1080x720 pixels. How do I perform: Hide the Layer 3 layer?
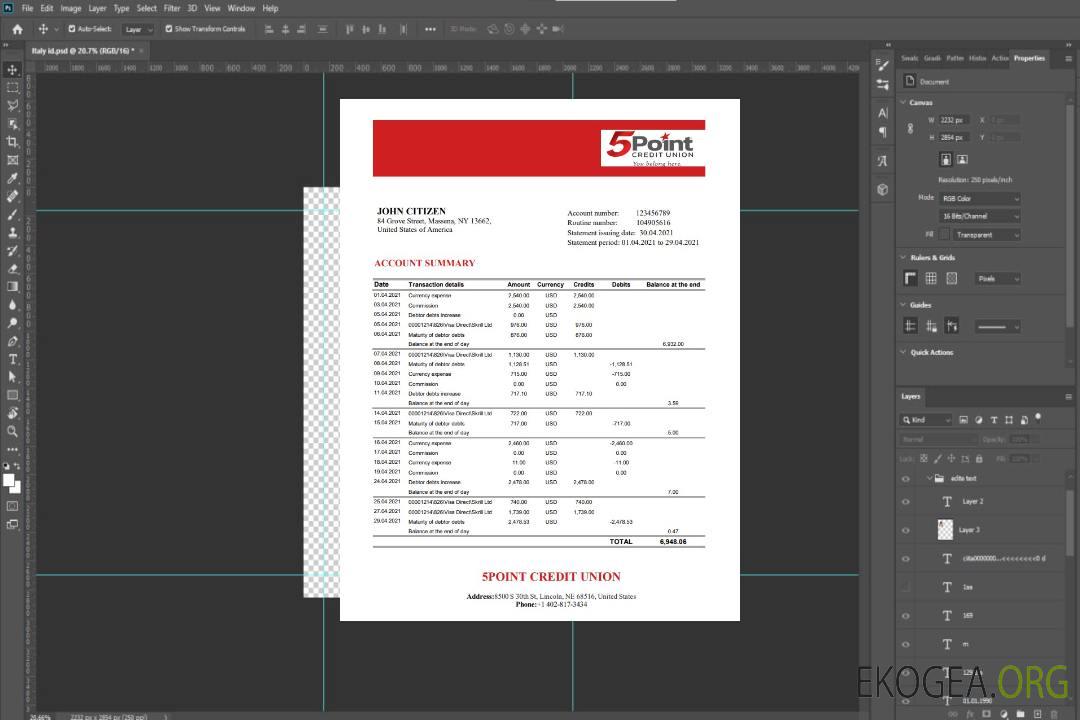(906, 531)
